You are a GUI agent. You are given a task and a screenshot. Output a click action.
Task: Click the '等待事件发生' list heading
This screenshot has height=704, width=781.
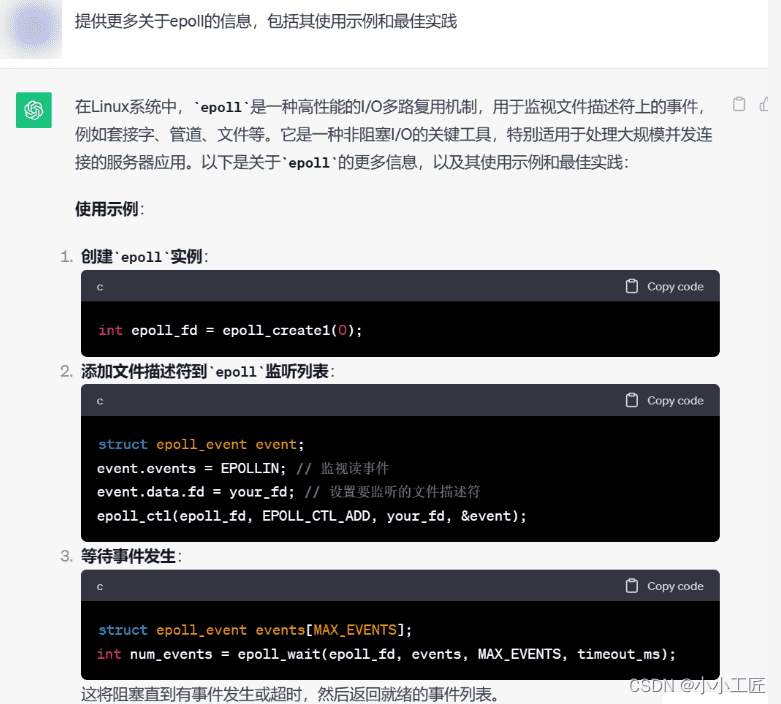coord(131,557)
